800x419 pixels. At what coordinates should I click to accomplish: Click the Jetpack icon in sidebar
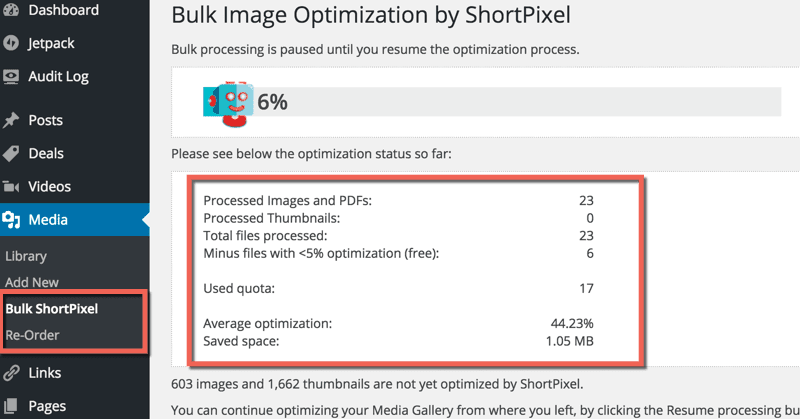[x=11, y=43]
